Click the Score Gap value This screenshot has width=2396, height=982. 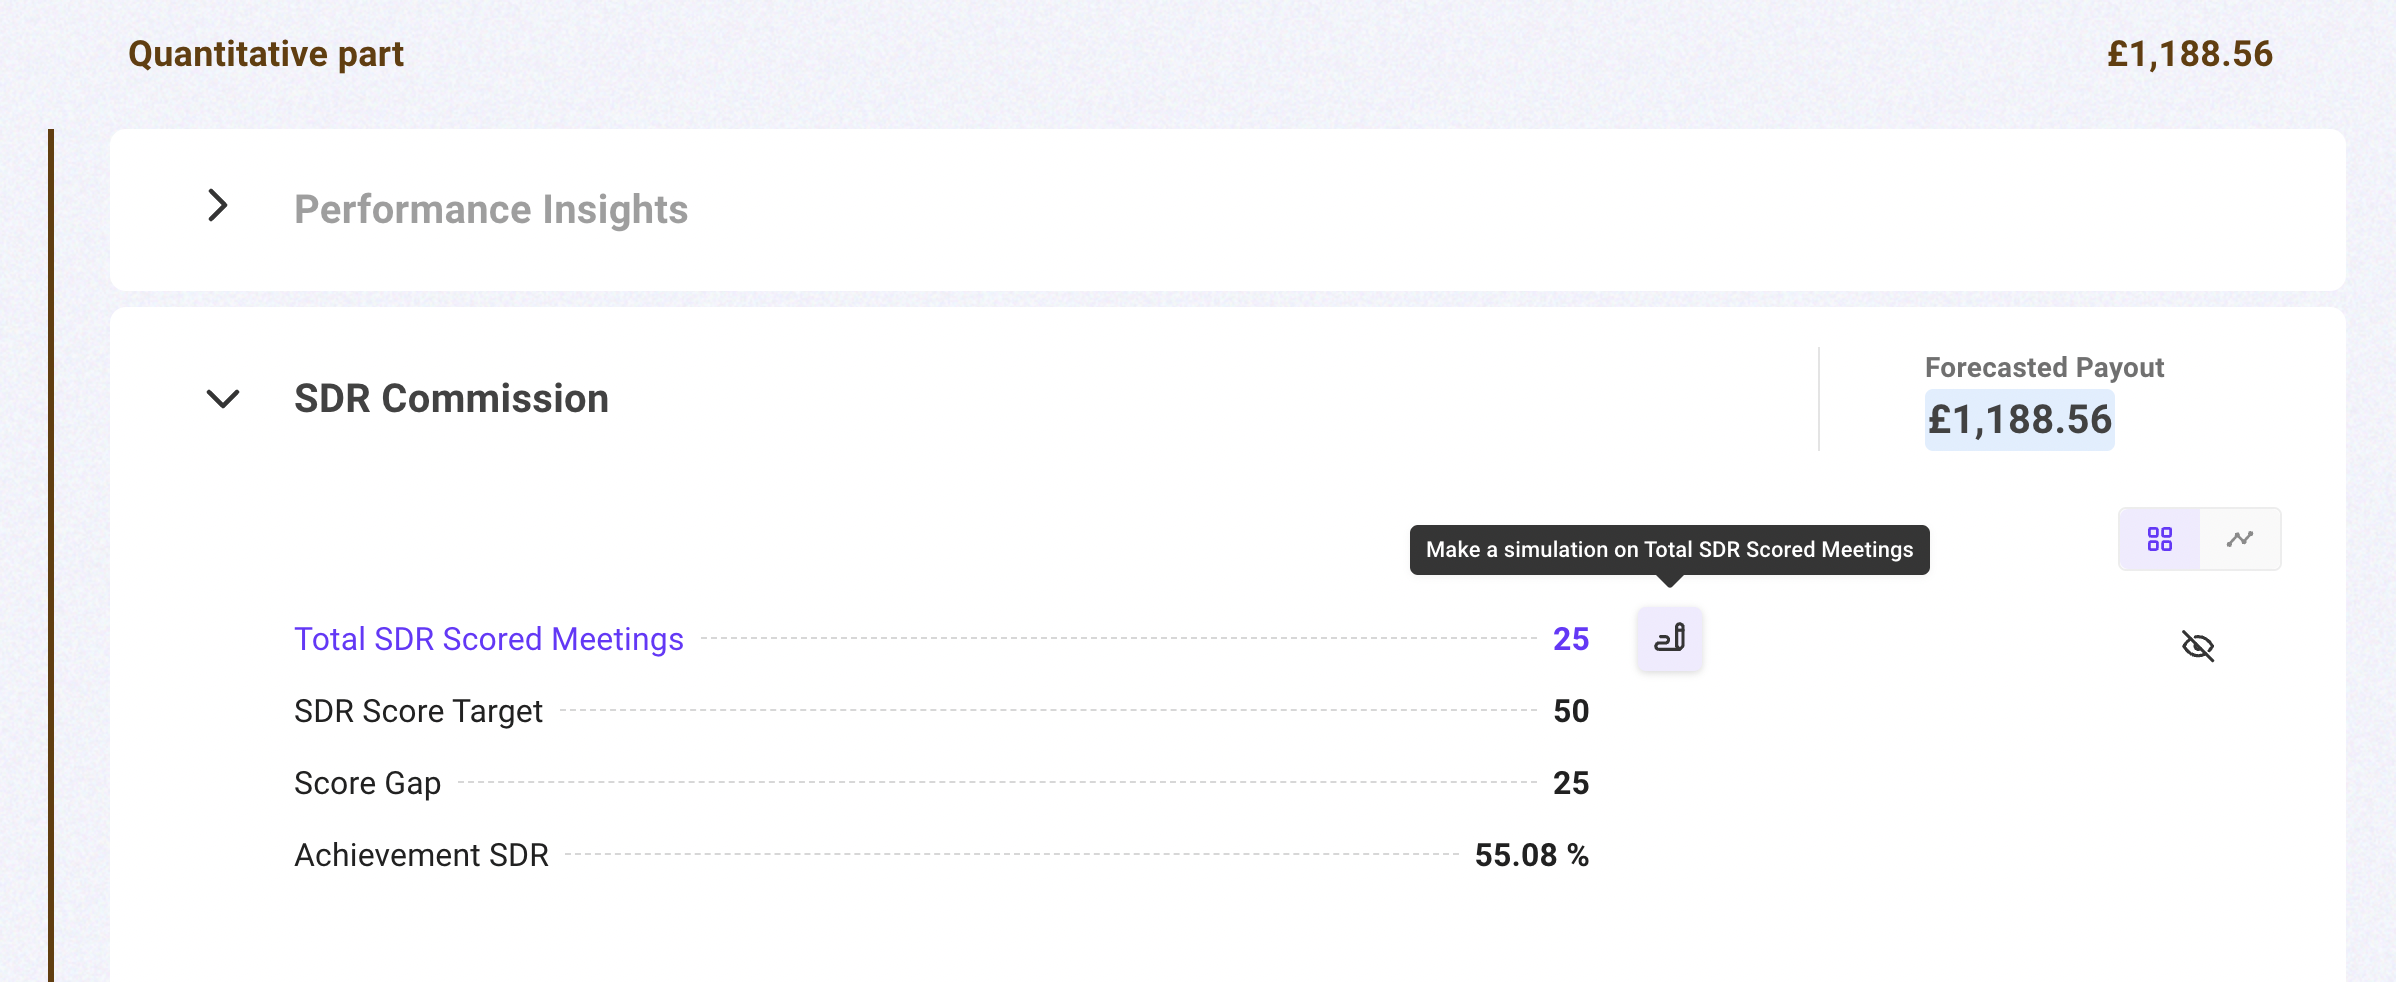(x=1570, y=783)
